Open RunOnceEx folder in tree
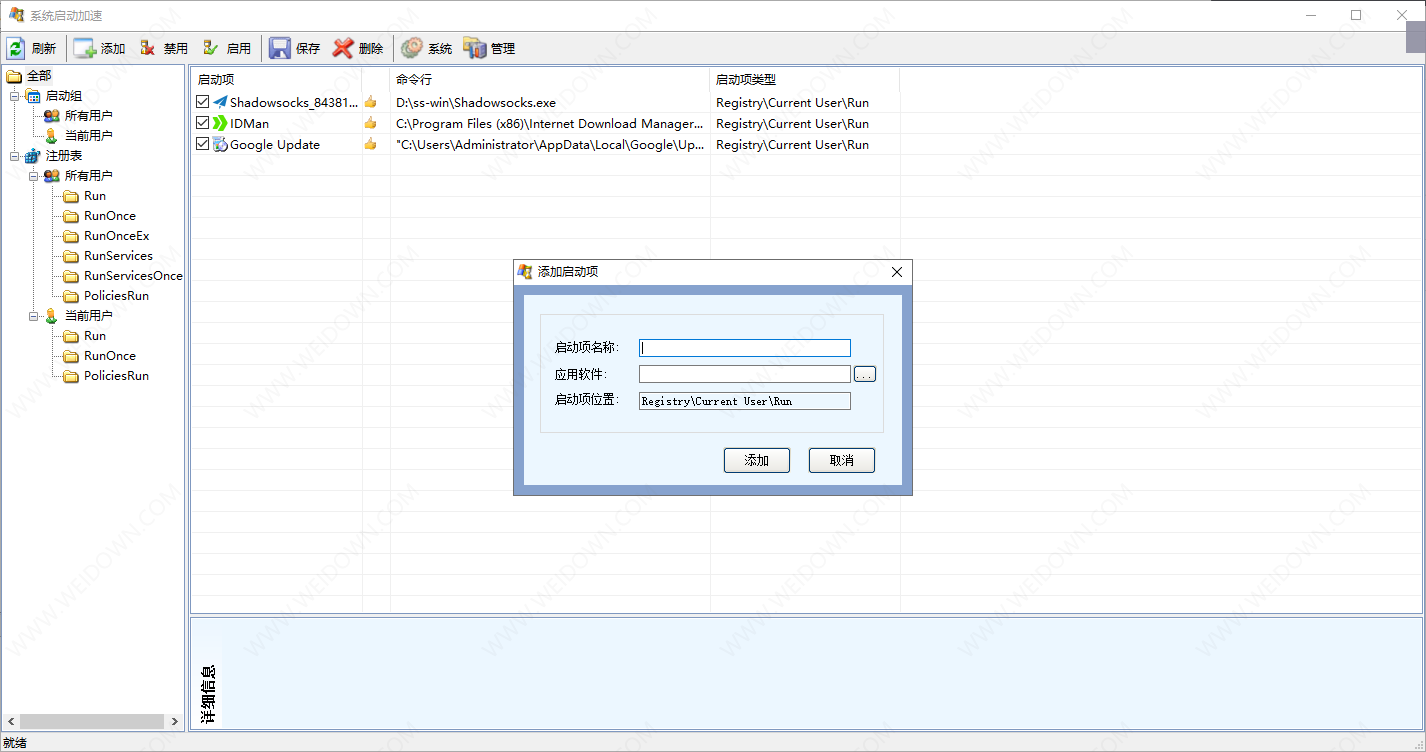The image size is (1426, 752). 116,236
